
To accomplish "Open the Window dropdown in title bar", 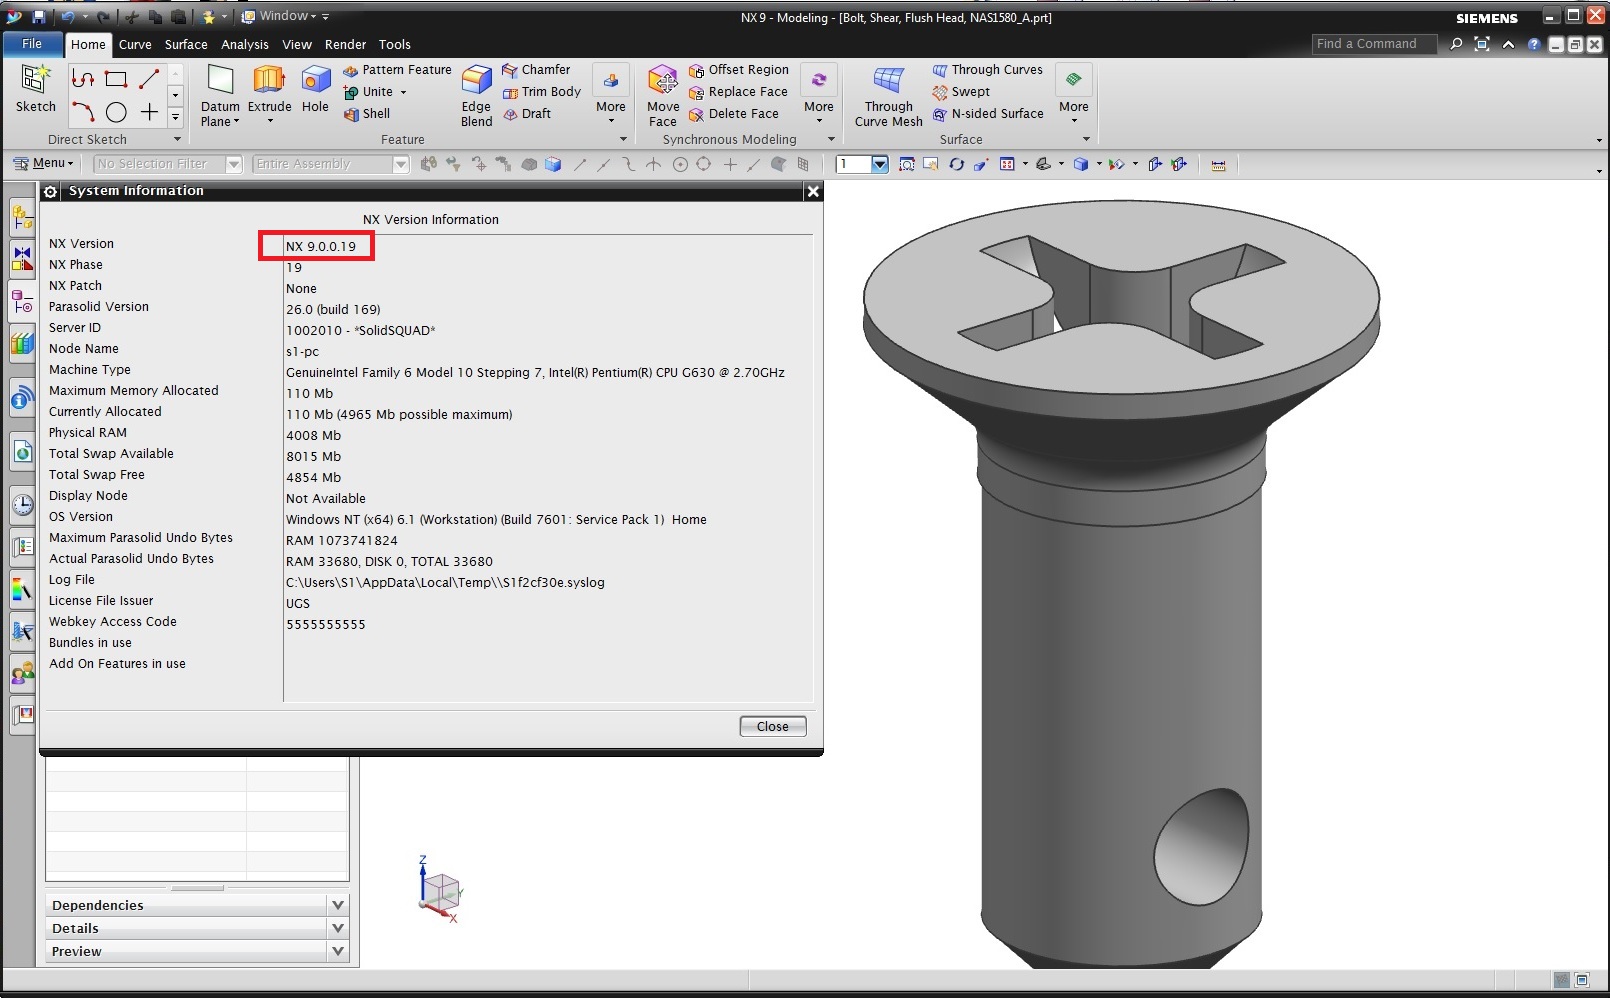I will coord(285,16).
